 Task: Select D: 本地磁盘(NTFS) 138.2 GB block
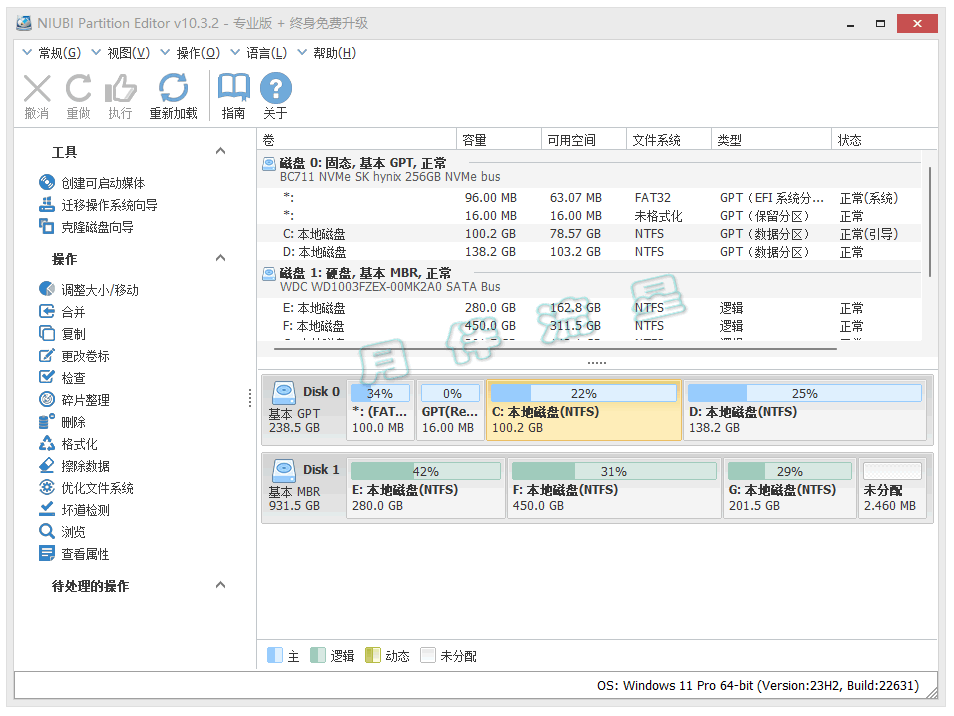tap(804, 410)
